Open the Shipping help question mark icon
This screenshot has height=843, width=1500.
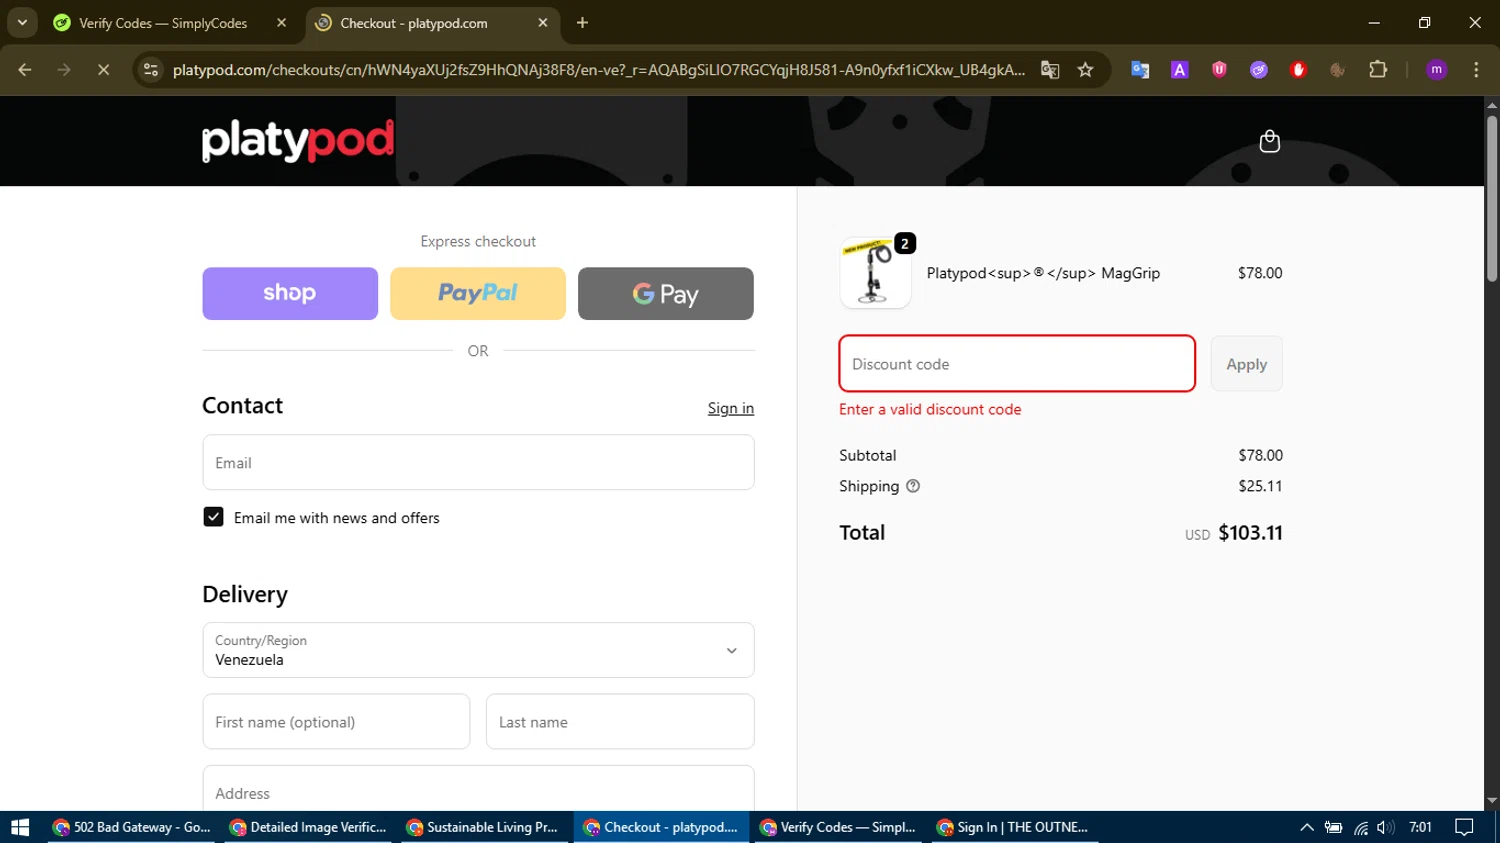pos(912,486)
